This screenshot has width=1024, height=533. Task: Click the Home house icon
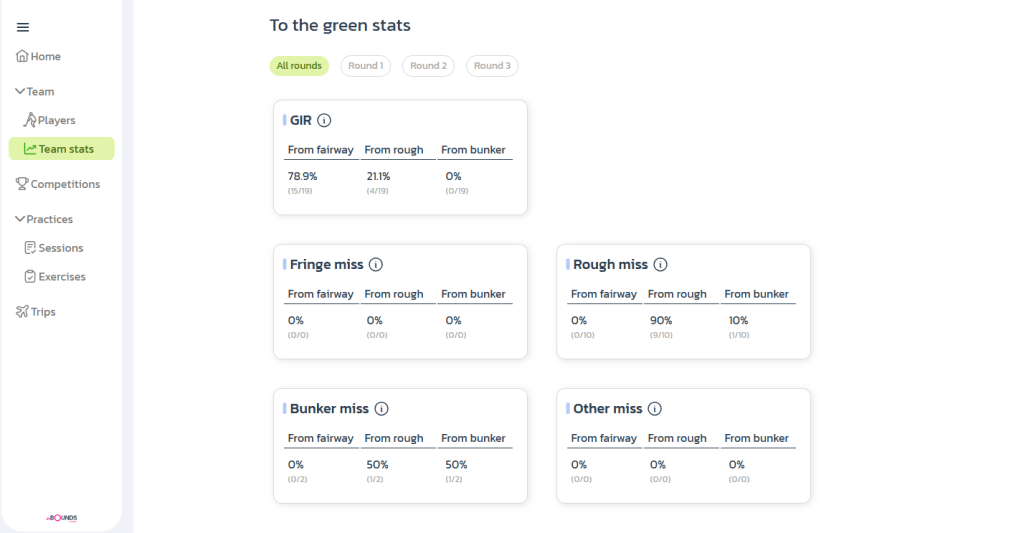point(22,57)
